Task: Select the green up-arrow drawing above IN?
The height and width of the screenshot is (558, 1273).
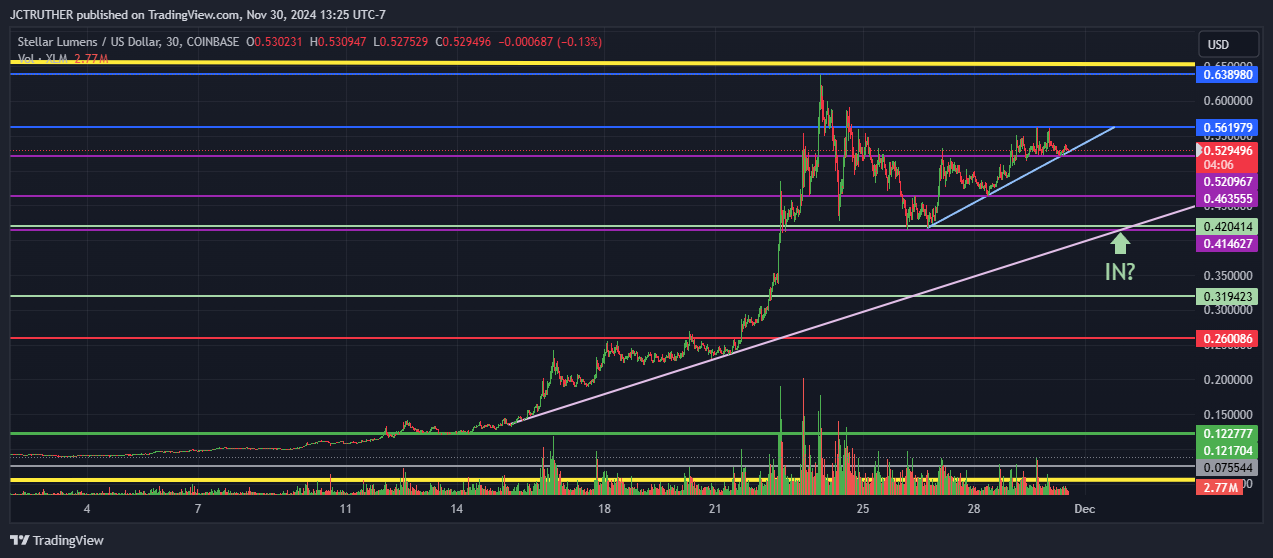Action: tap(1121, 242)
